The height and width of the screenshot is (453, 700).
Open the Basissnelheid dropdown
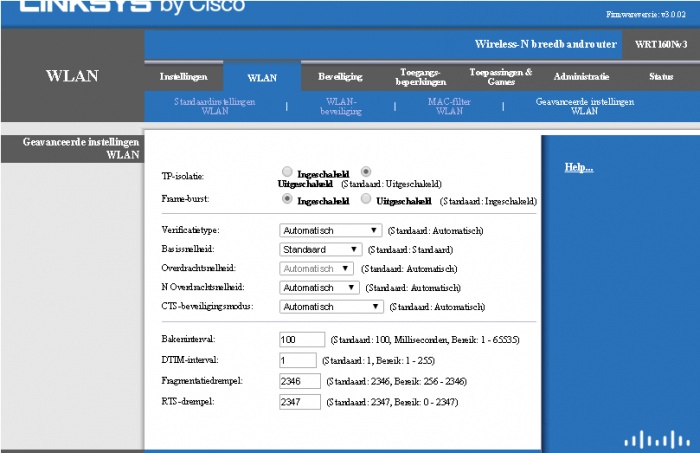pos(320,249)
